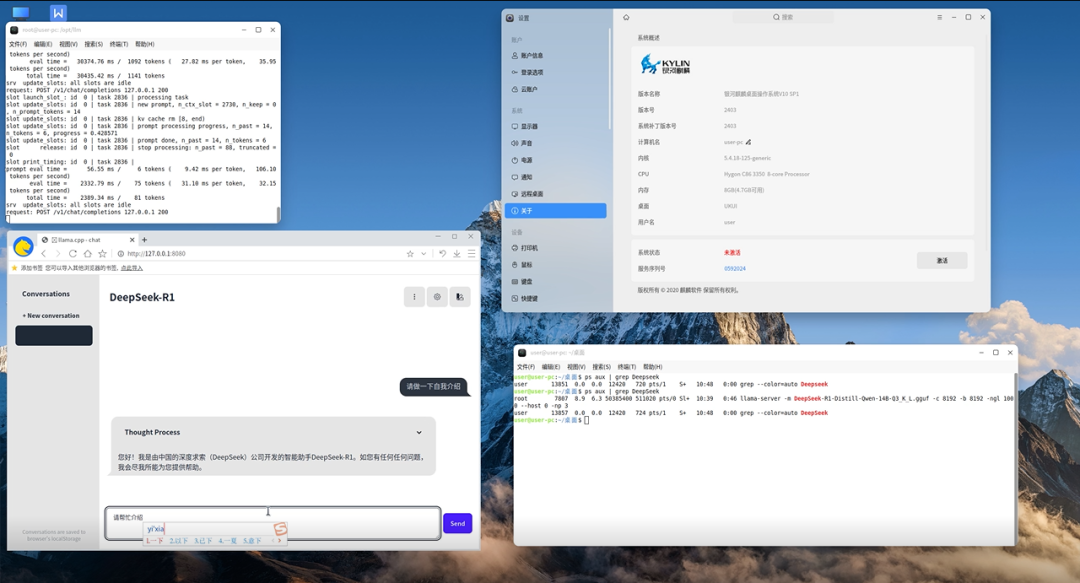Click service serial number 0592024 link
Image resolution: width=1080 pixels, height=583 pixels.
(x=735, y=269)
